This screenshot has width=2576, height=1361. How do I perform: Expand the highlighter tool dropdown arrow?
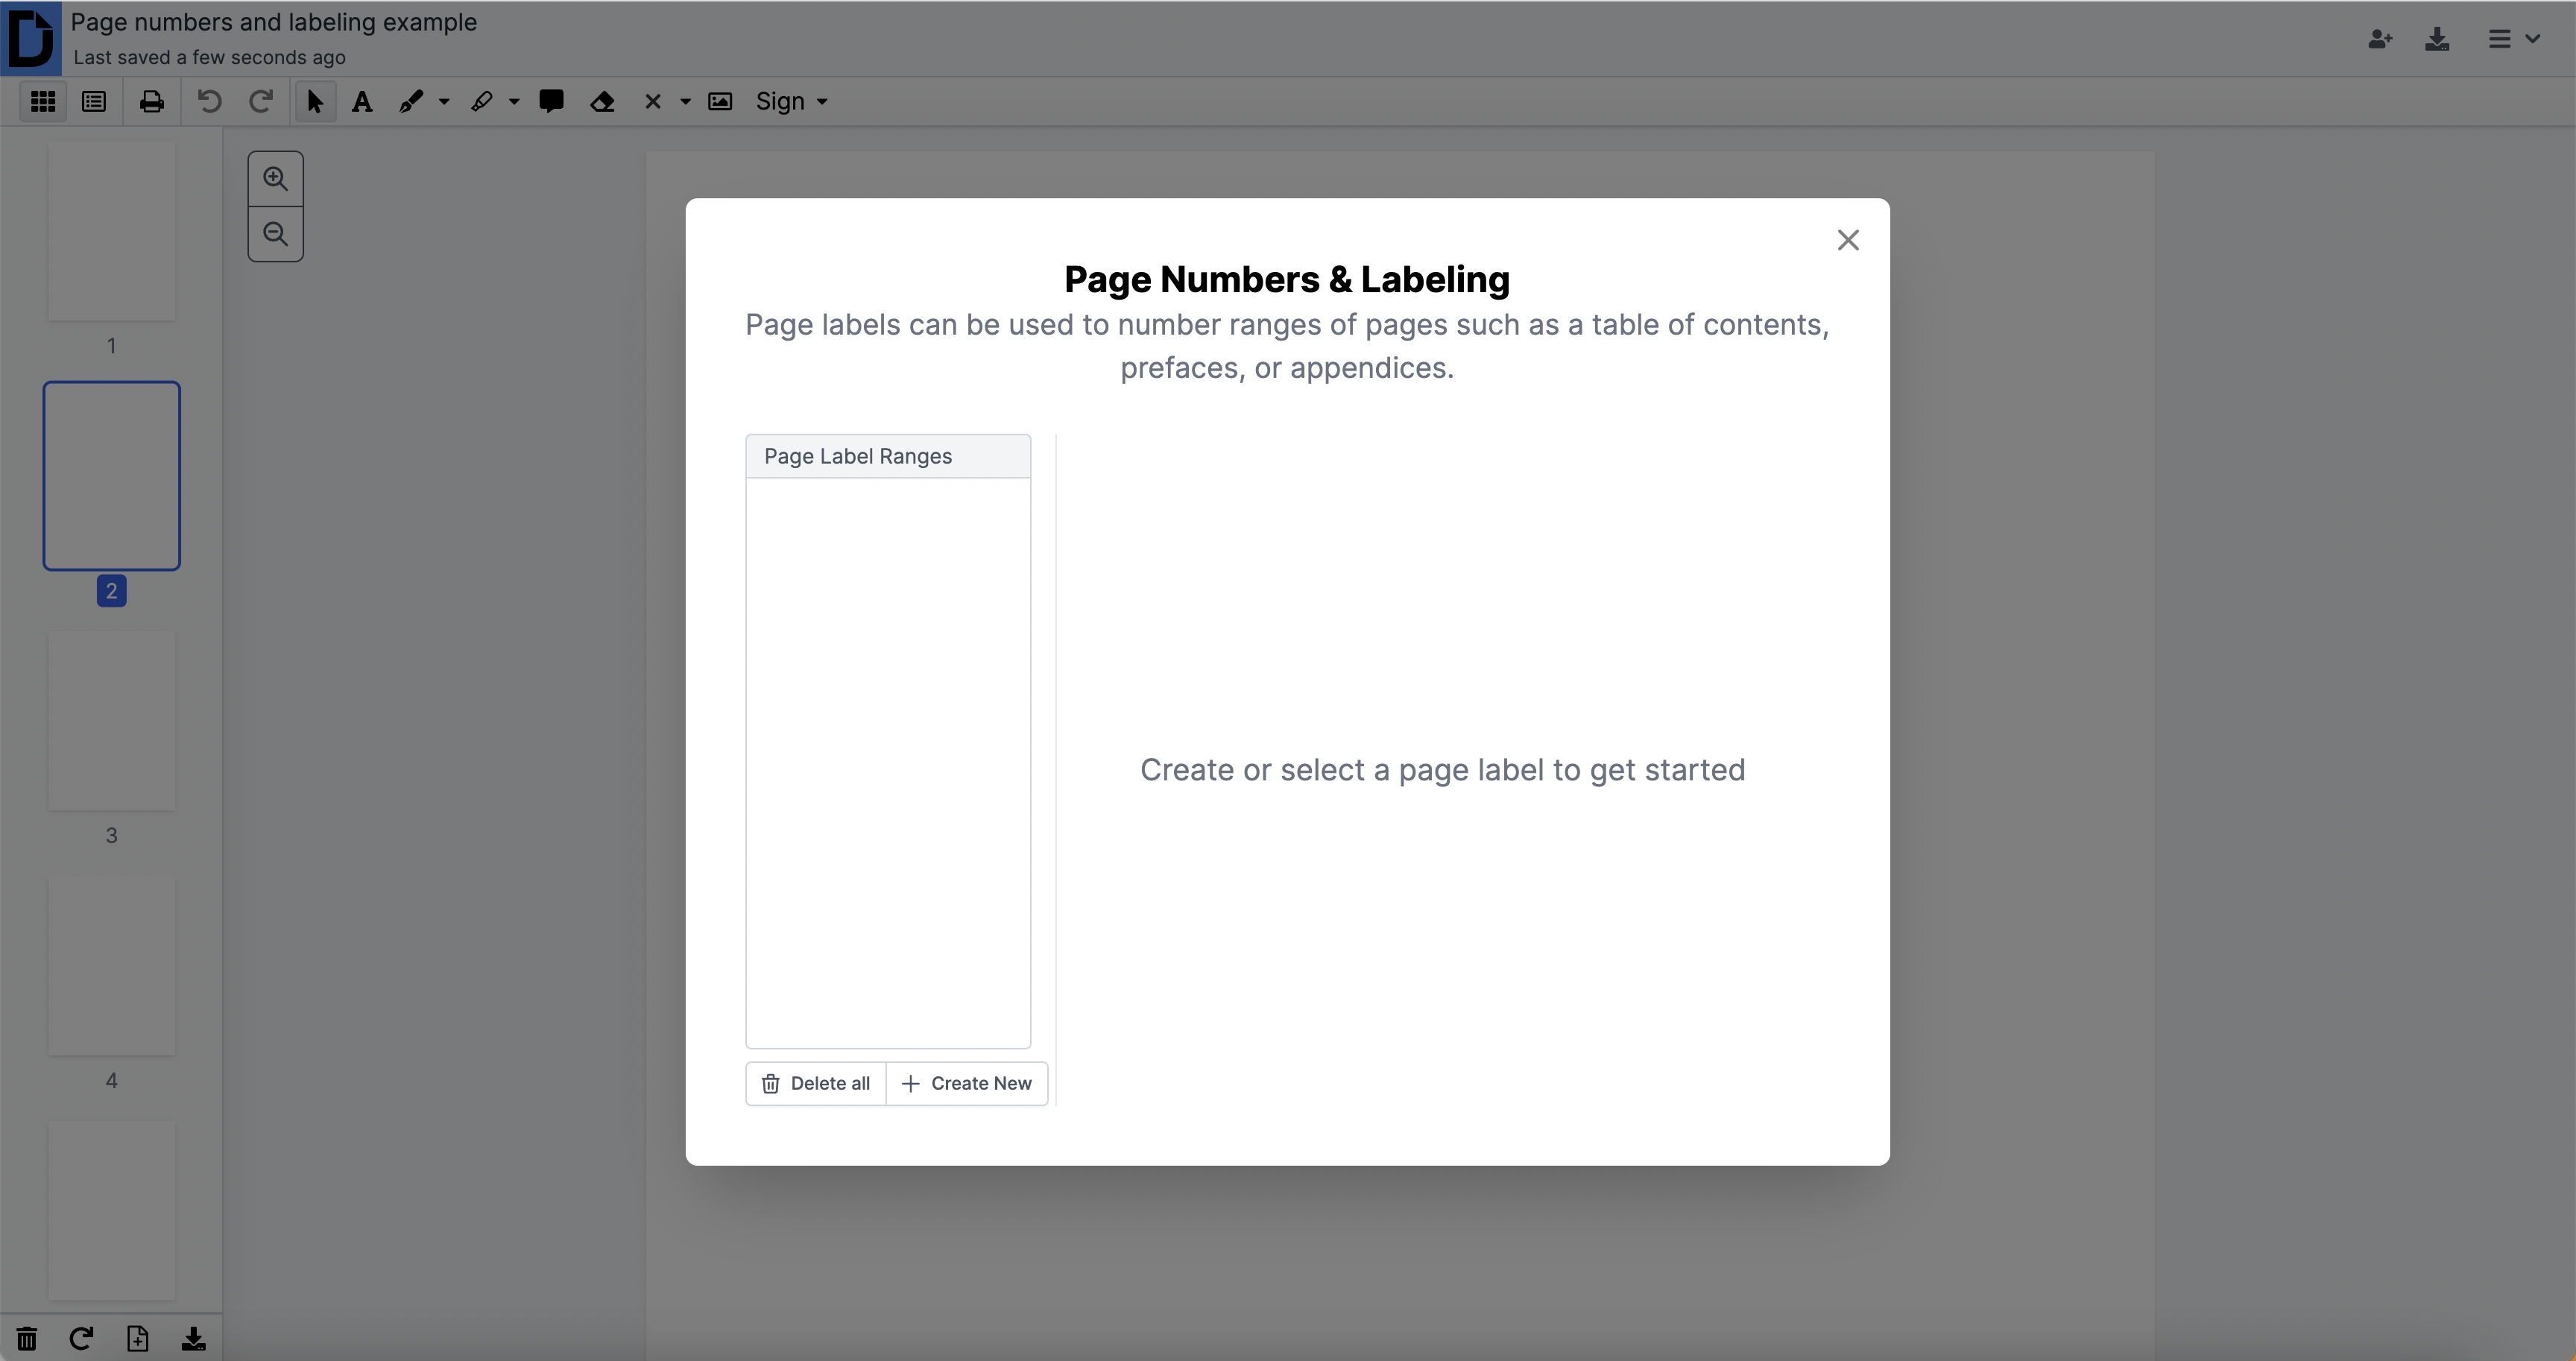[514, 102]
